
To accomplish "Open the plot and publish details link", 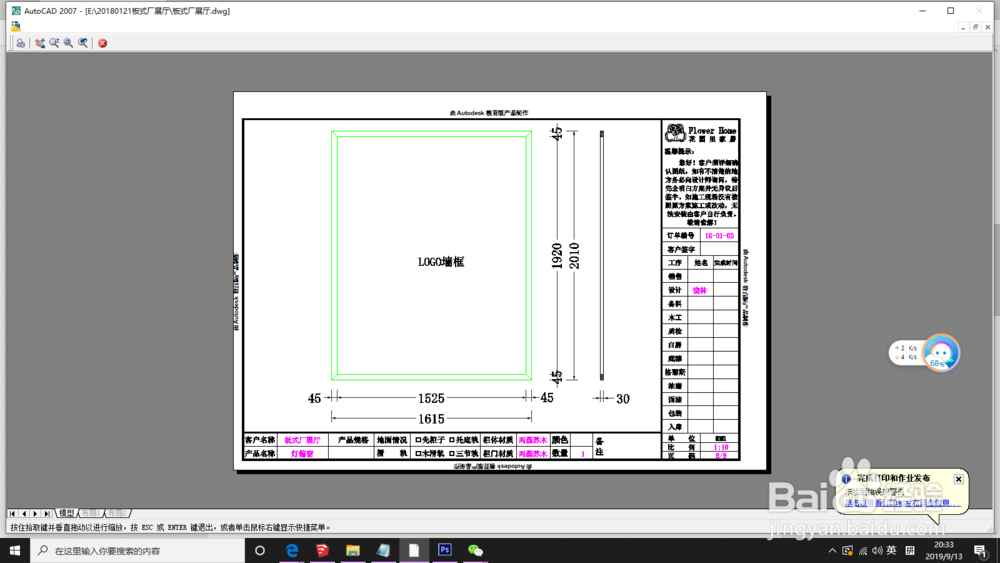I will pyautogui.click(x=902, y=503).
